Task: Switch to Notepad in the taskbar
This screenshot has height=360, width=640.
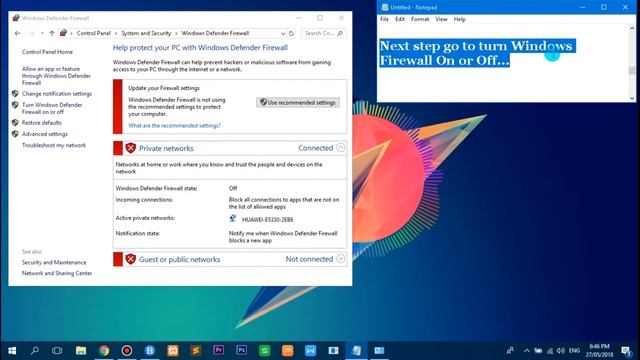Action: (x=356, y=351)
